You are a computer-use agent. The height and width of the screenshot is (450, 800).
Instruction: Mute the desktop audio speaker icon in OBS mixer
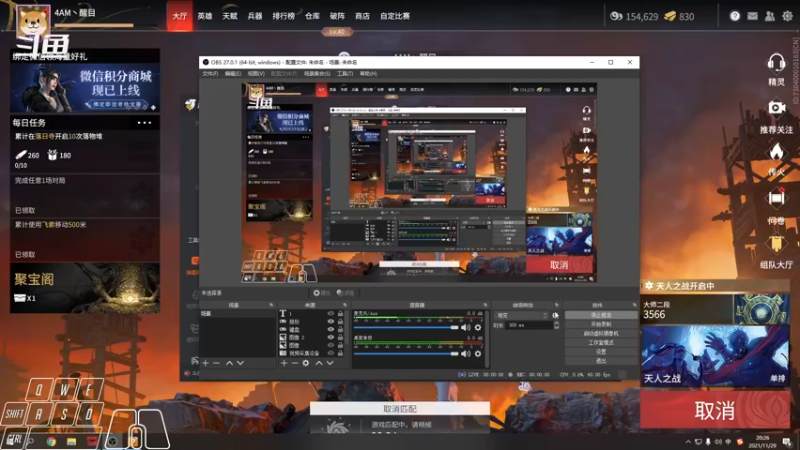click(465, 353)
